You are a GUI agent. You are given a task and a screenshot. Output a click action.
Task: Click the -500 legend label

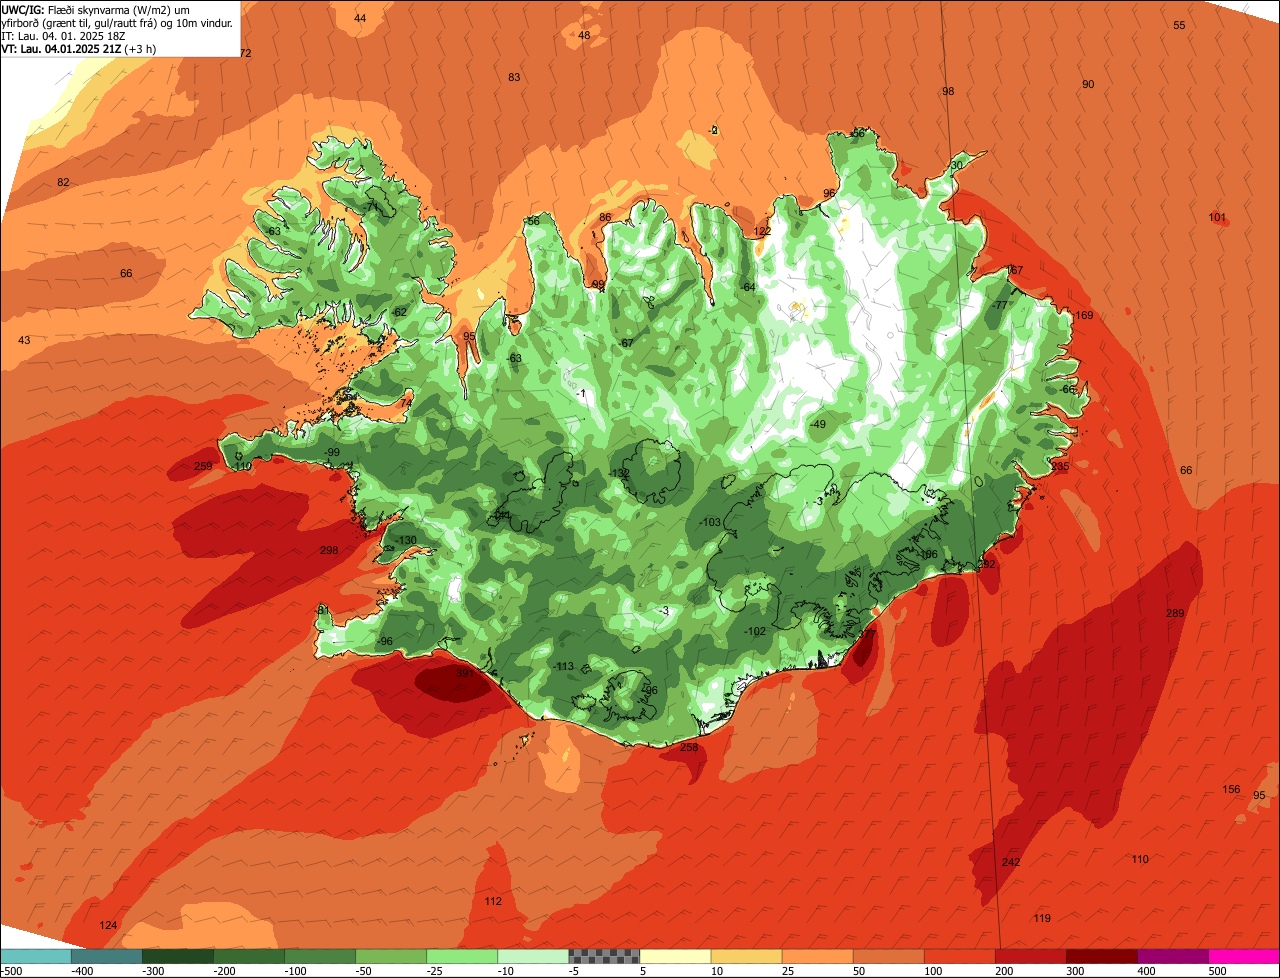13,970
